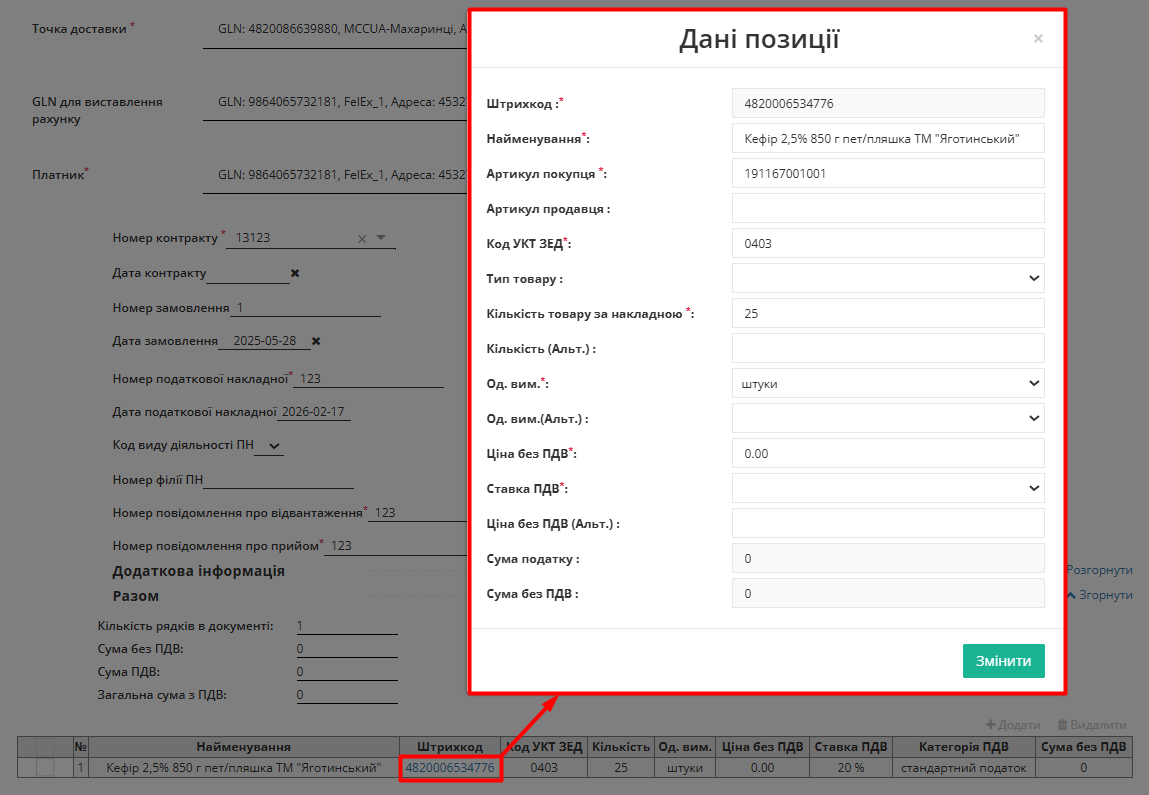1149x795 pixels.
Task: Edit the Номер повідомлення про прийом field
Action: pyautogui.click(x=396, y=546)
